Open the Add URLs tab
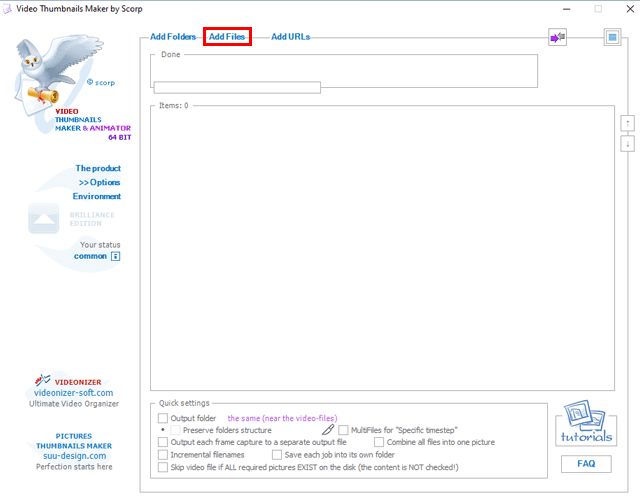This screenshot has width=640, height=500. (x=291, y=37)
